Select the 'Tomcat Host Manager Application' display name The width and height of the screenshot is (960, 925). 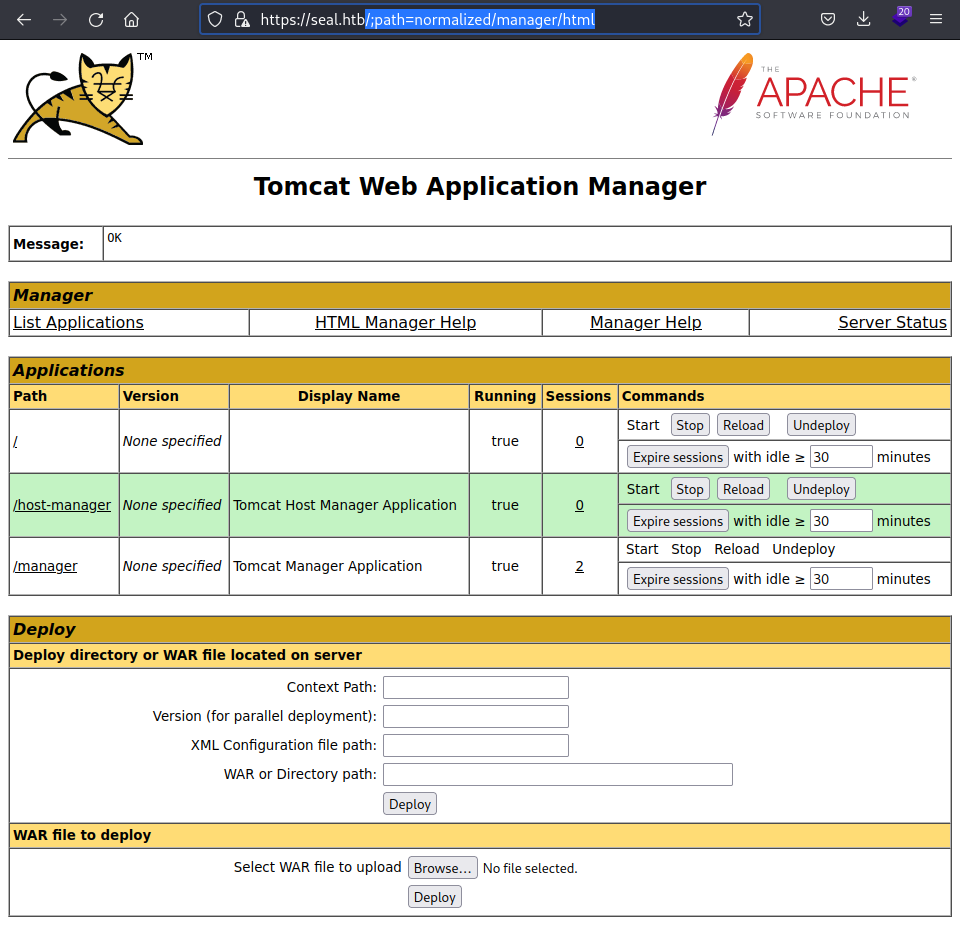(x=345, y=505)
